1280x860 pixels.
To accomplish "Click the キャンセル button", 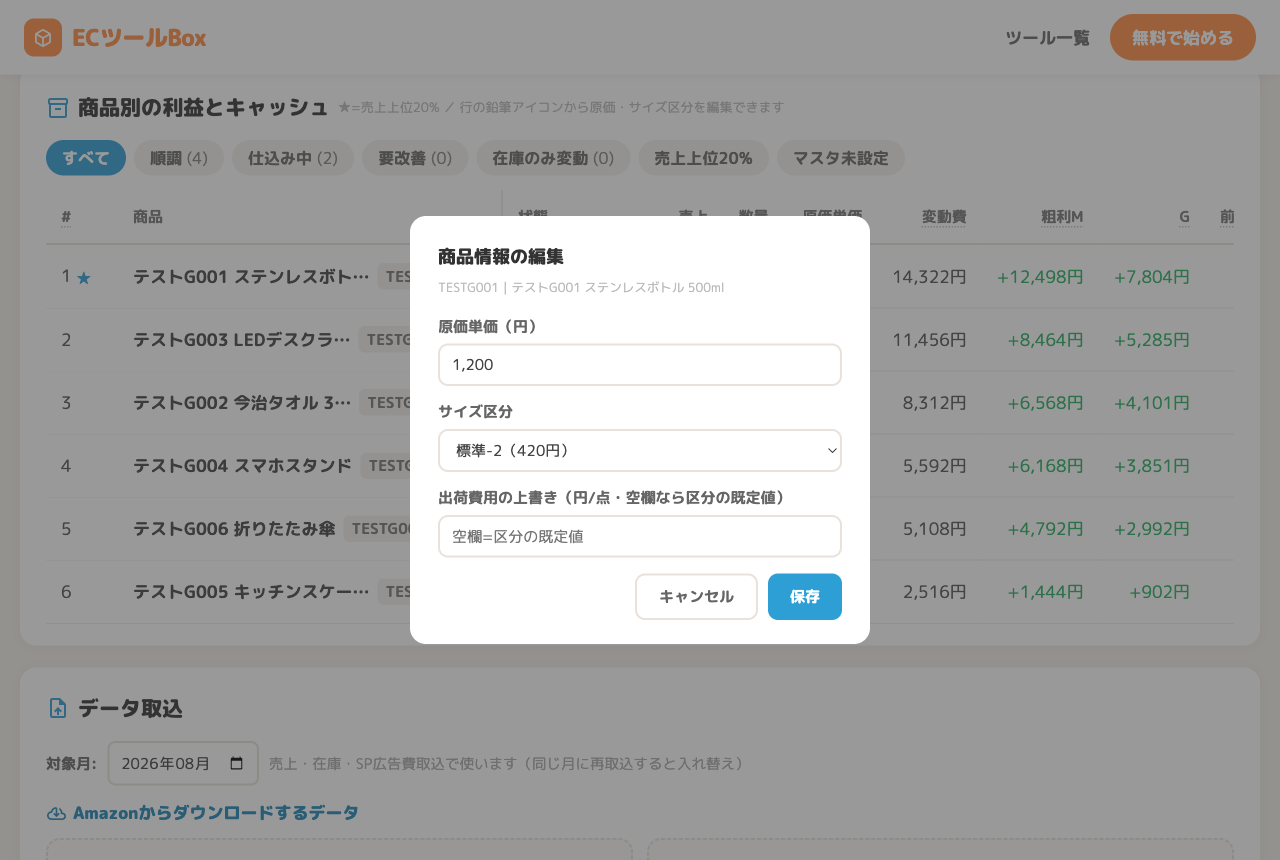I will 696,597.
